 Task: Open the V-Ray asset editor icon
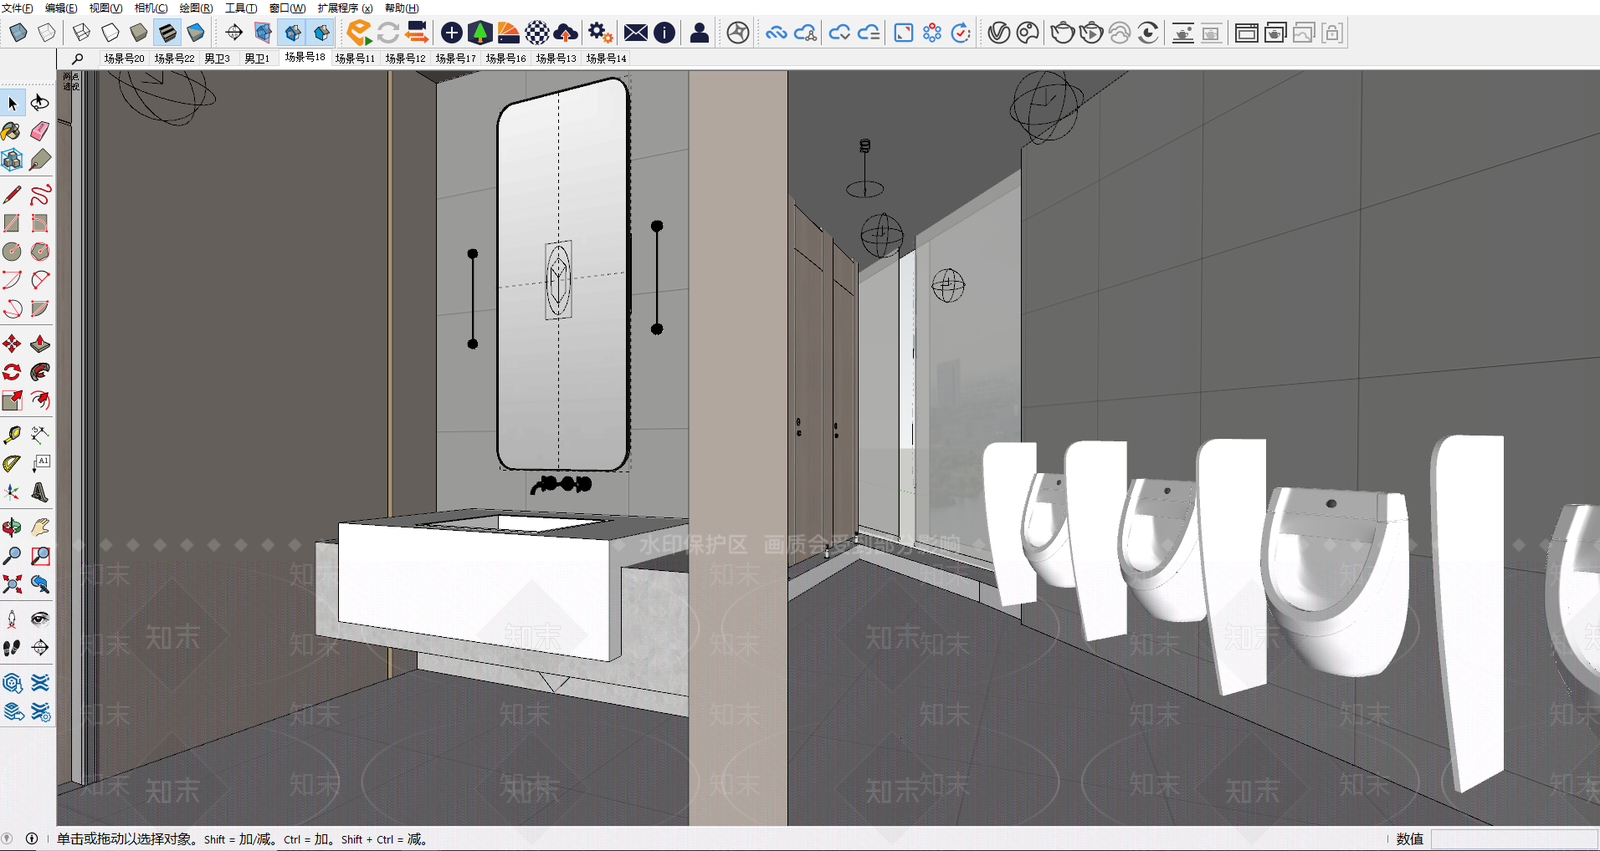998,33
